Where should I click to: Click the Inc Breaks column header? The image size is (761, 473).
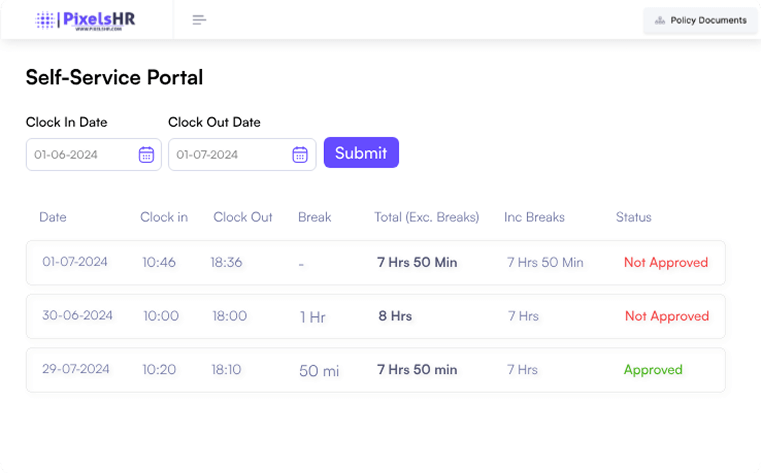point(534,217)
